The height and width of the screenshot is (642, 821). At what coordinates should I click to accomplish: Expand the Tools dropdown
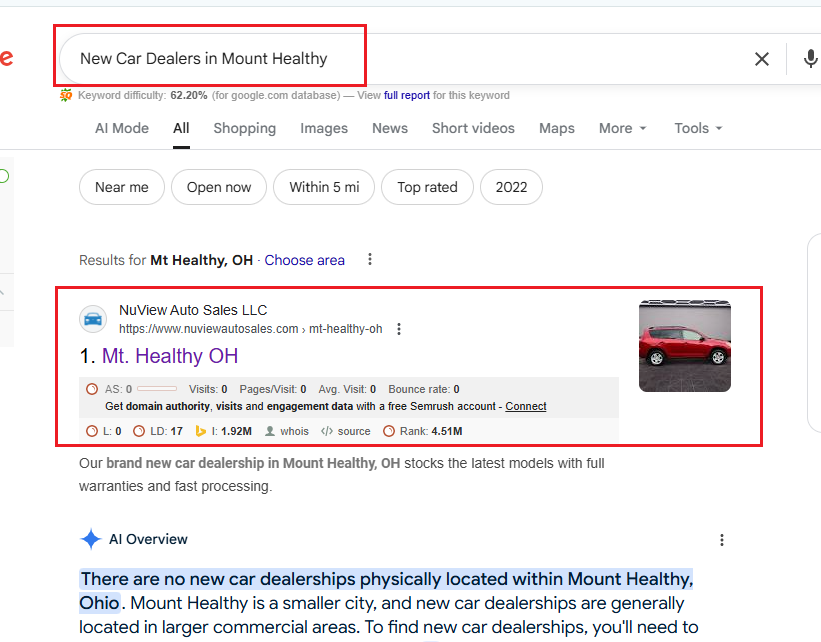tap(697, 128)
